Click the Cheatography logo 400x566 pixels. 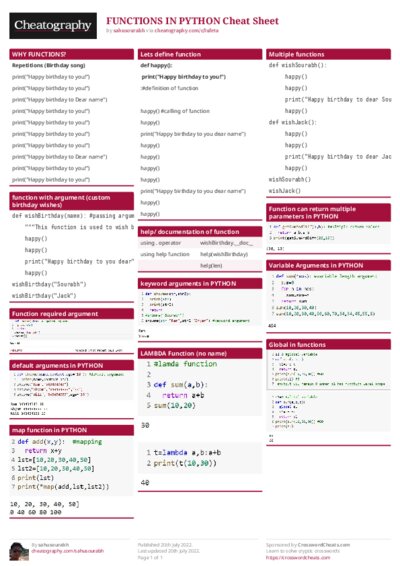tap(53, 26)
